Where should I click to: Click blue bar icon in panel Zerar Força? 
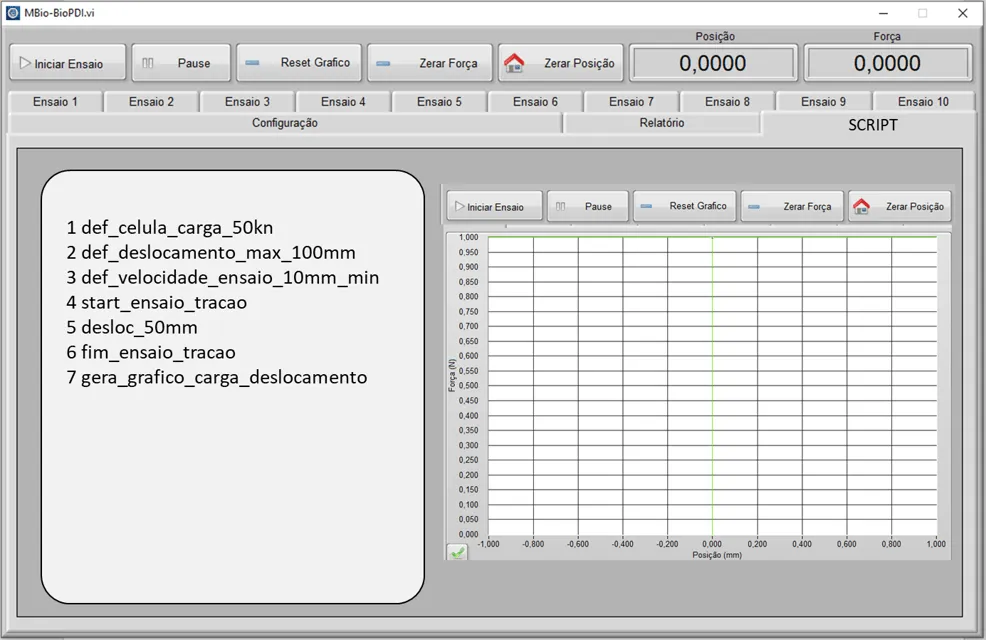coord(754,207)
